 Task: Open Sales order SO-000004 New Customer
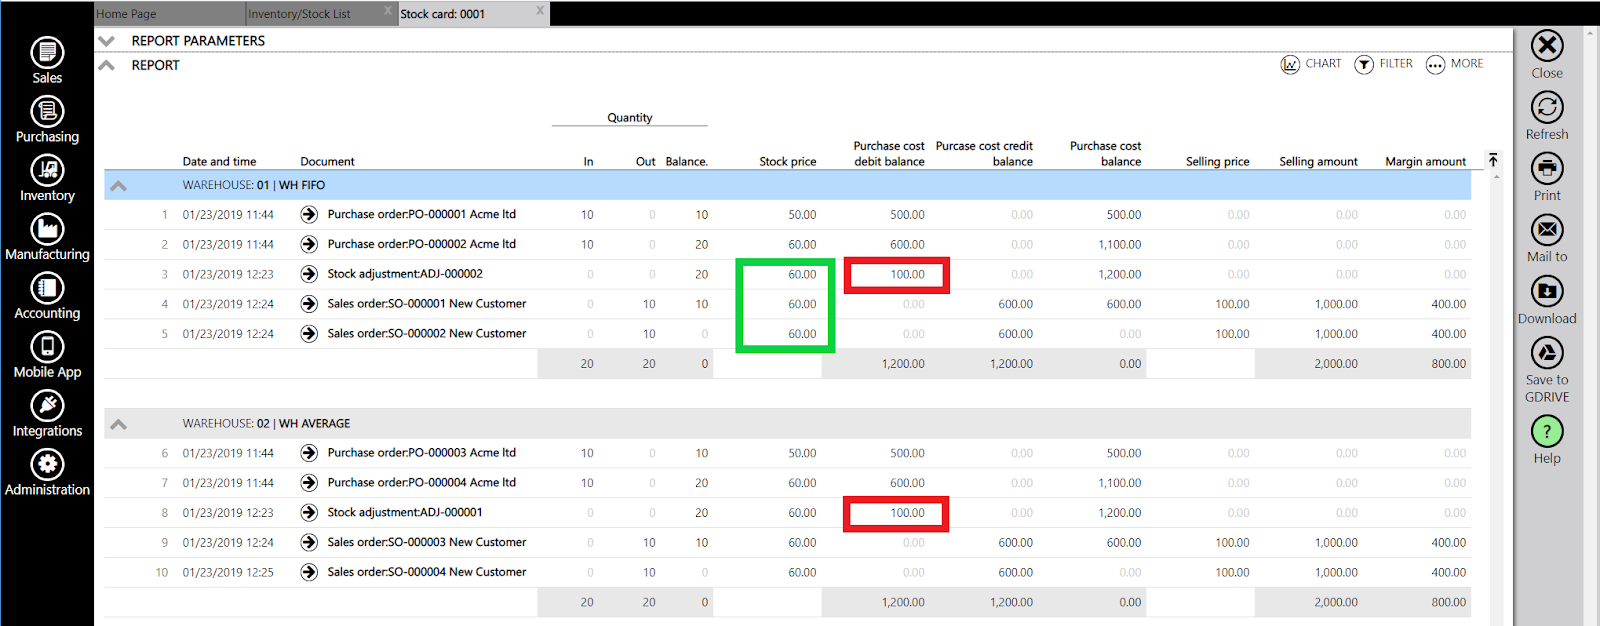point(427,573)
